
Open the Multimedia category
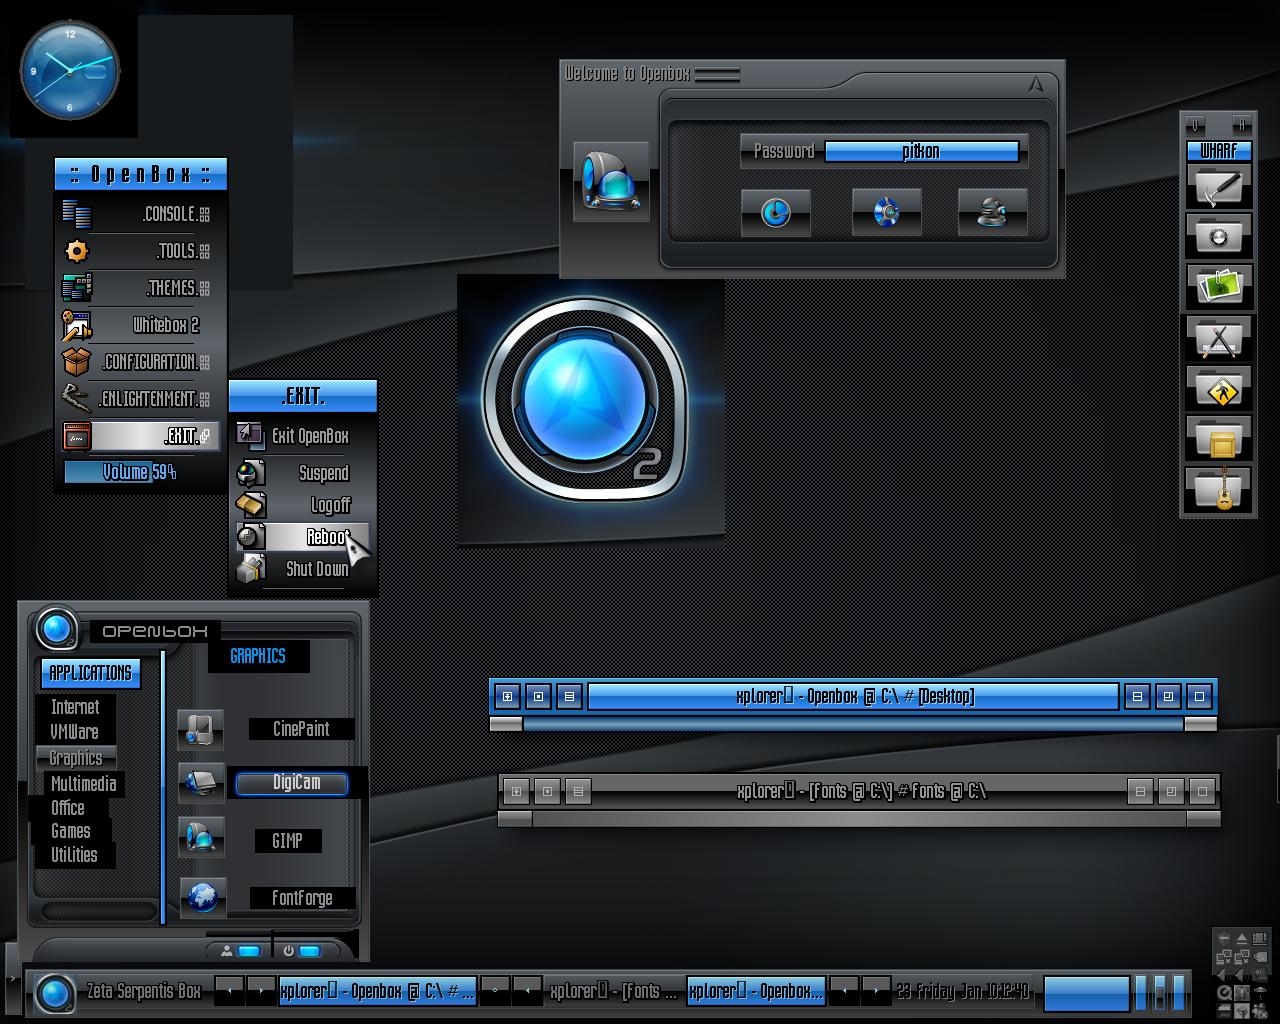click(x=84, y=784)
